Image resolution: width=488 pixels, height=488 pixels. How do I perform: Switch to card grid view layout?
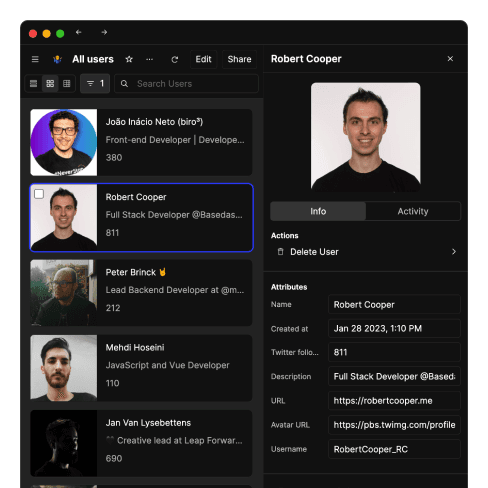tap(50, 83)
